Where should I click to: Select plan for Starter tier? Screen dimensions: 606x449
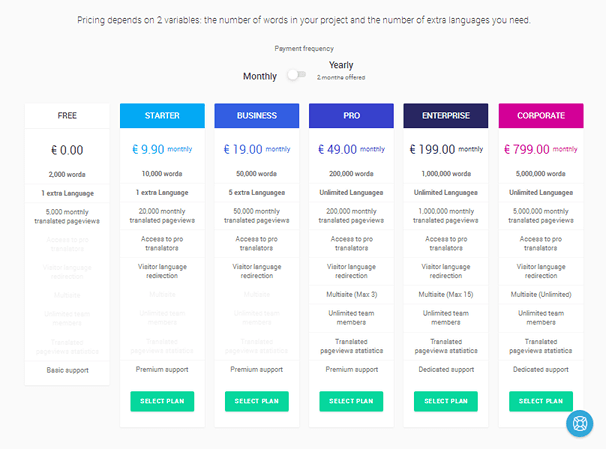click(162, 401)
